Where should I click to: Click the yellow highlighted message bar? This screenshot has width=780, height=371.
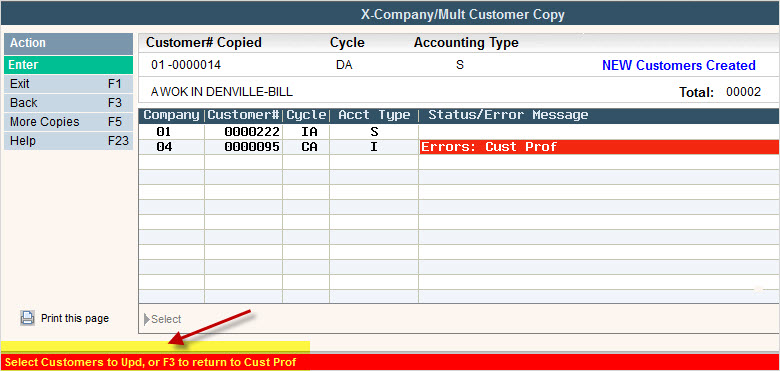(x=155, y=347)
